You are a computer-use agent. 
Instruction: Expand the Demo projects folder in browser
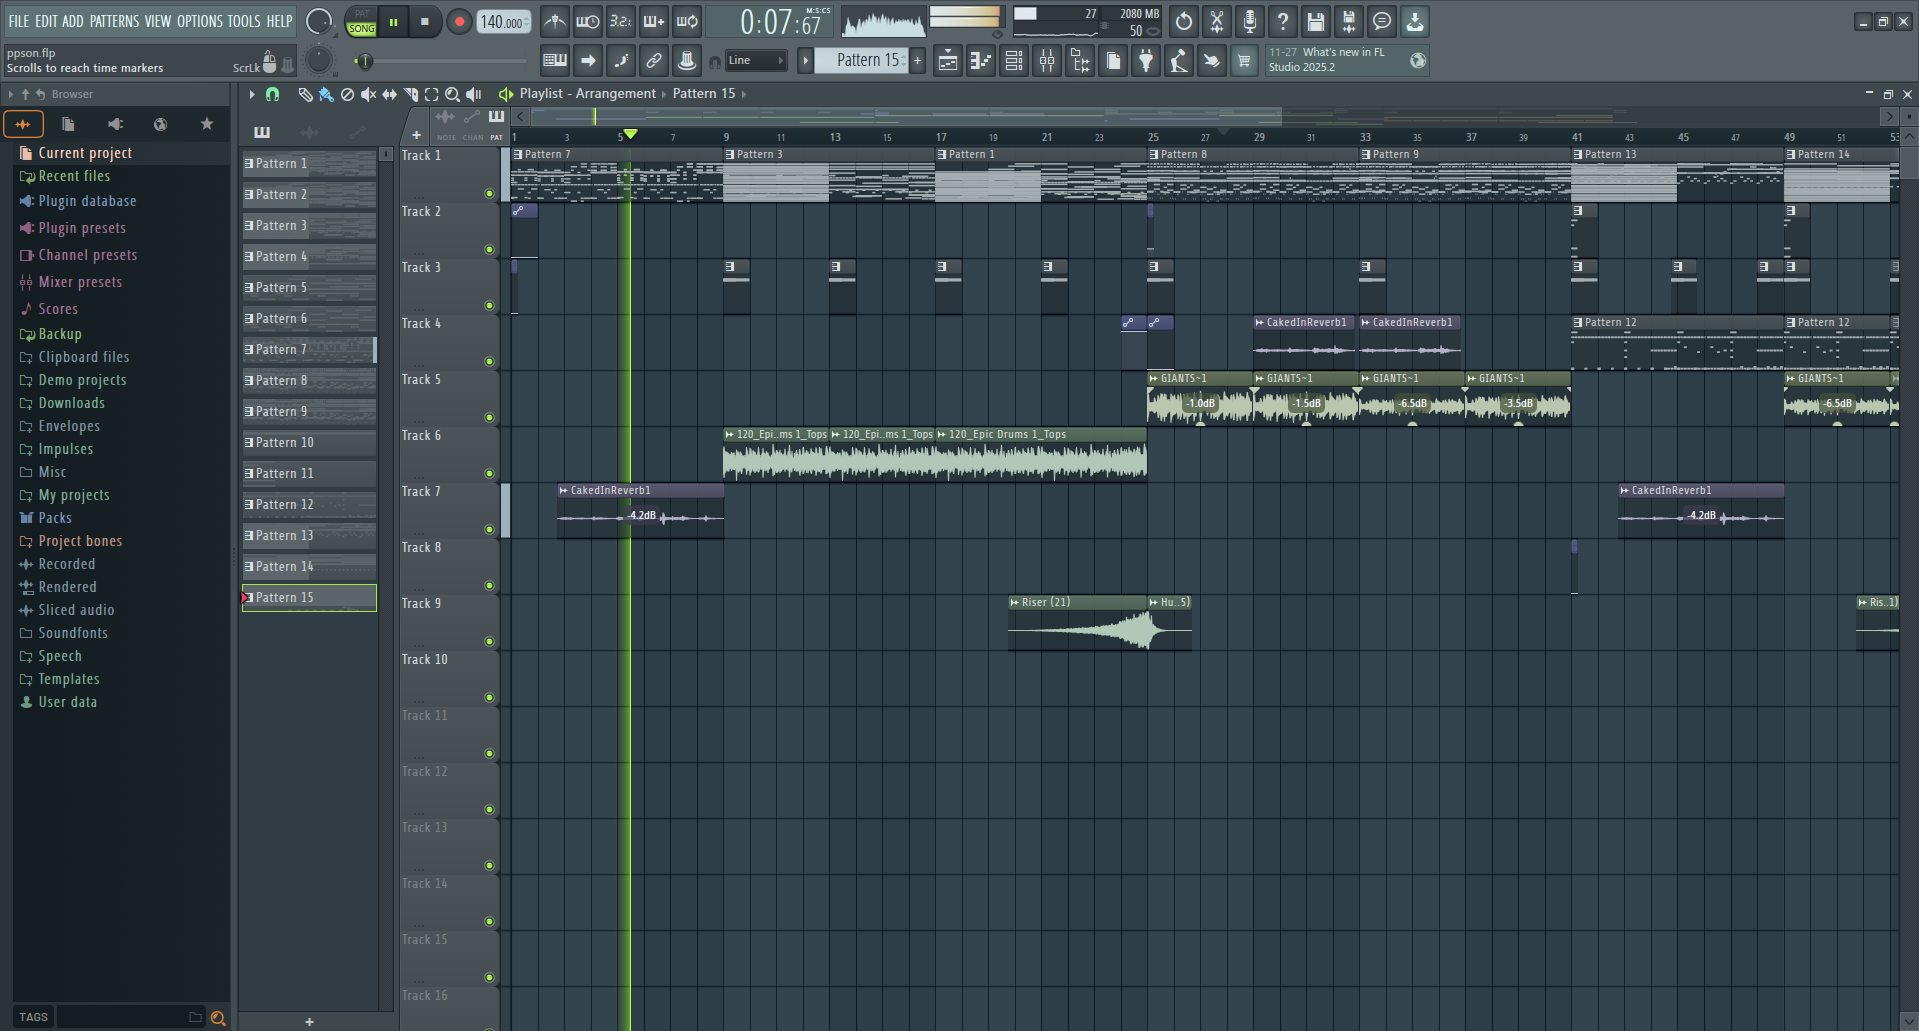click(x=82, y=380)
